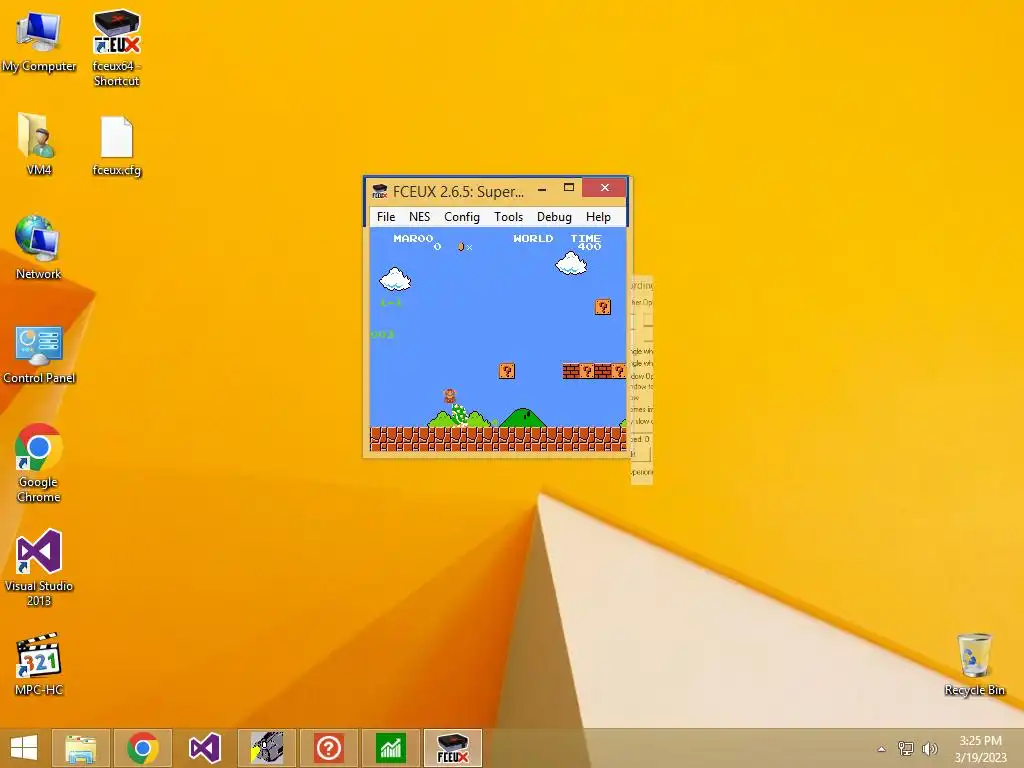
Task: Click the FCEUX title bar app icon
Action: coord(379,191)
